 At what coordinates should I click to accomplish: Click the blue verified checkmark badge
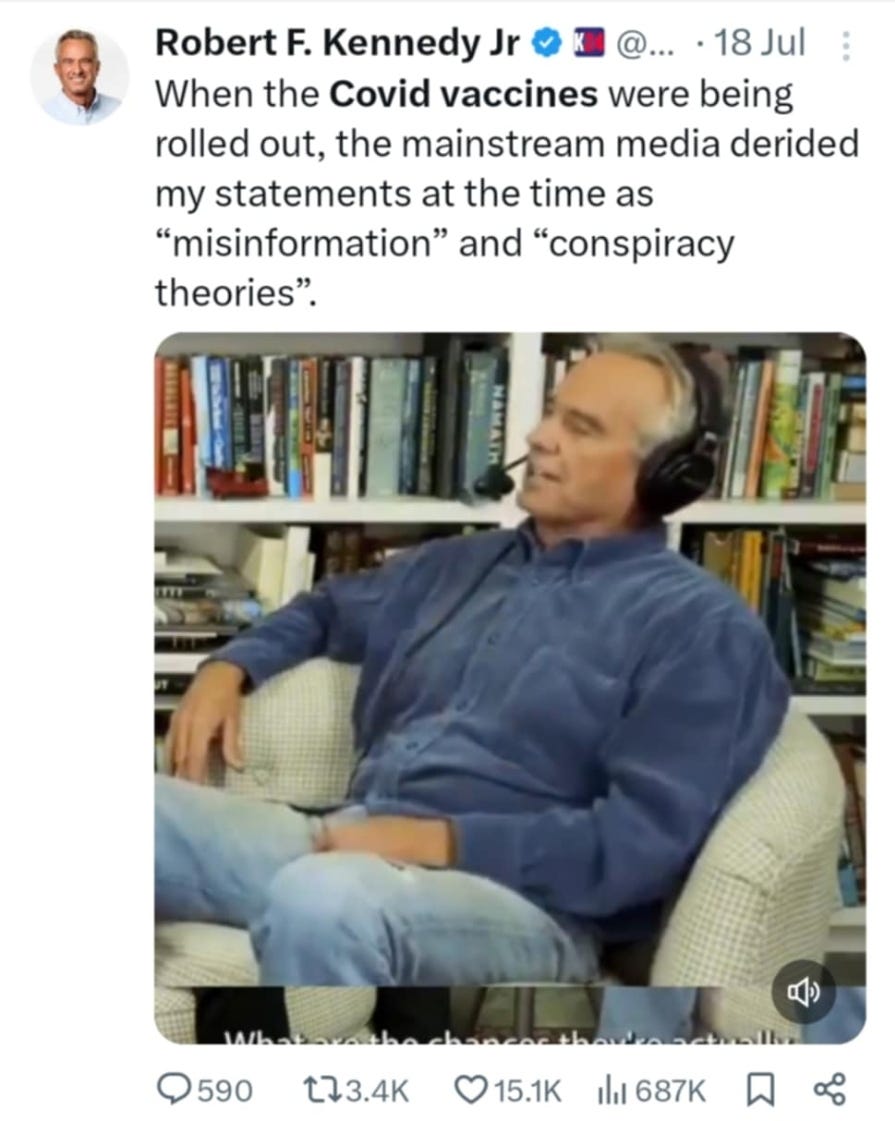click(548, 44)
